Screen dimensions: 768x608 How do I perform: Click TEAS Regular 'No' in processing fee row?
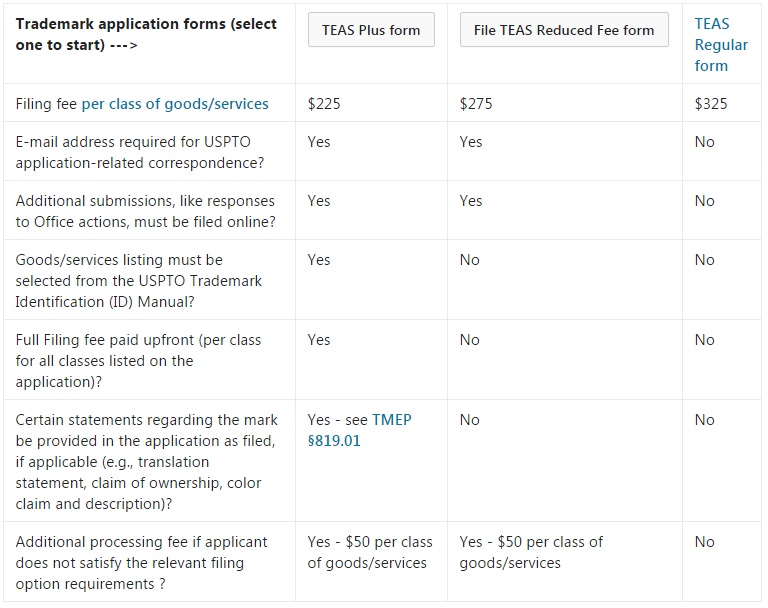pyautogui.click(x=705, y=542)
